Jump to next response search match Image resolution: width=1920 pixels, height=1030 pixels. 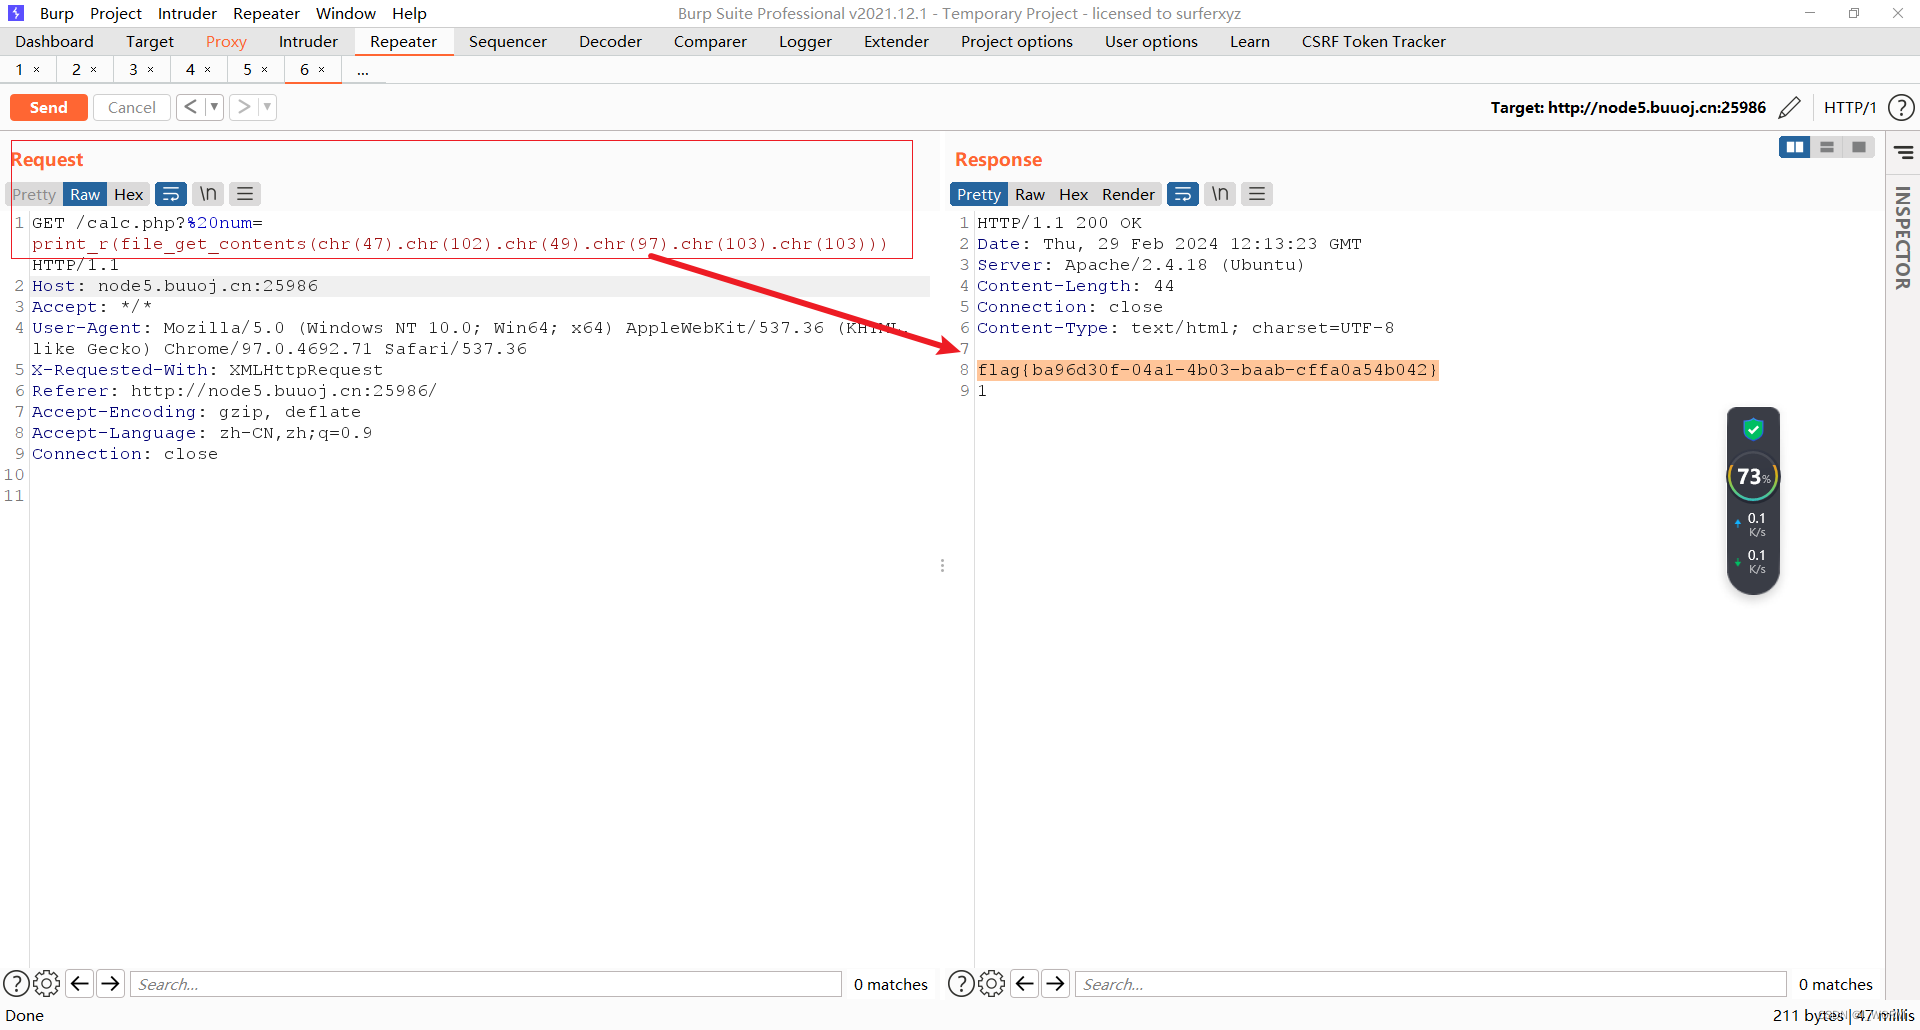coord(1056,984)
